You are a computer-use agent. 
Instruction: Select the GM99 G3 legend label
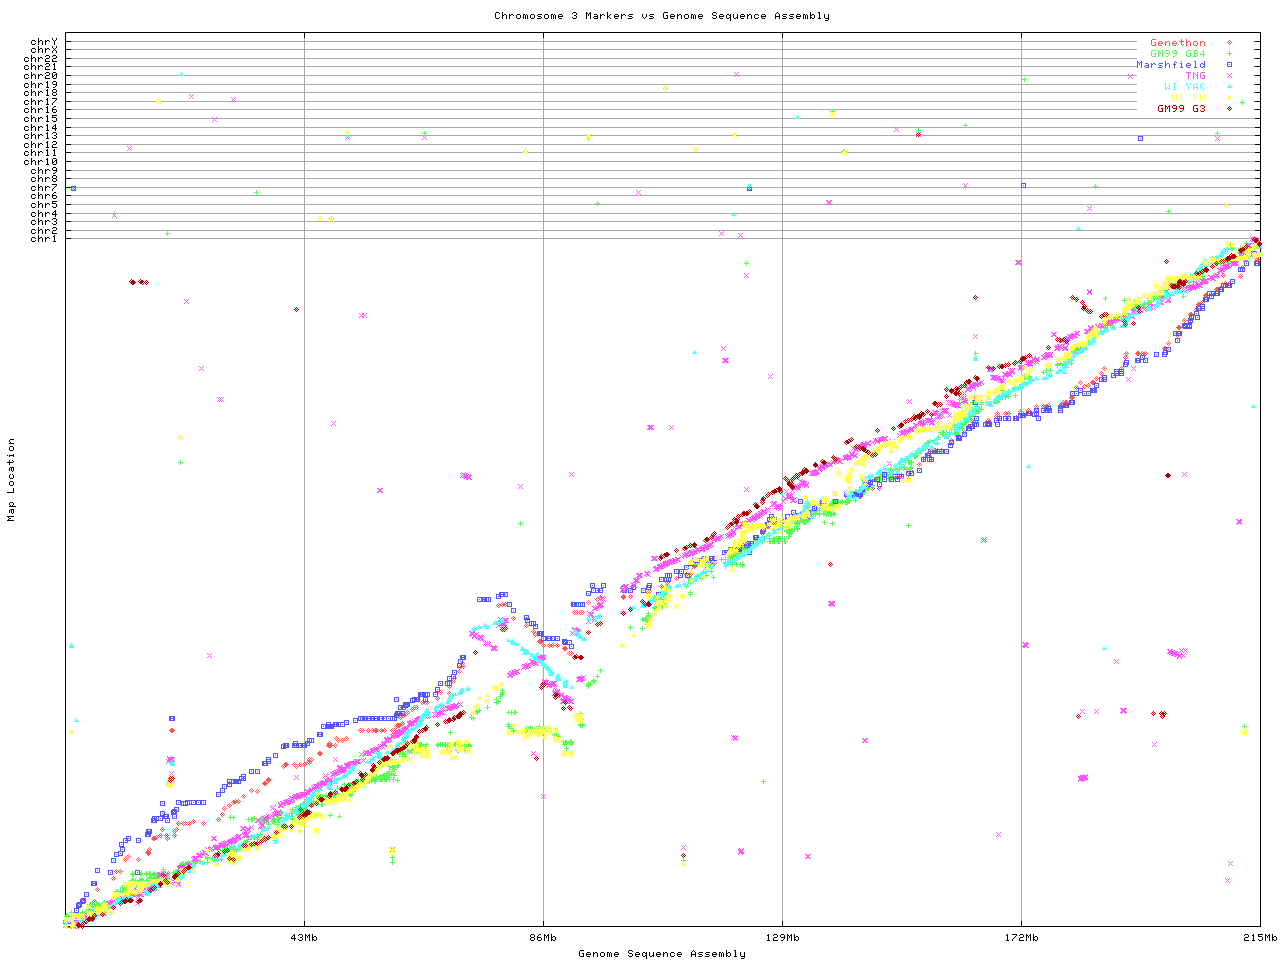(x=1181, y=108)
